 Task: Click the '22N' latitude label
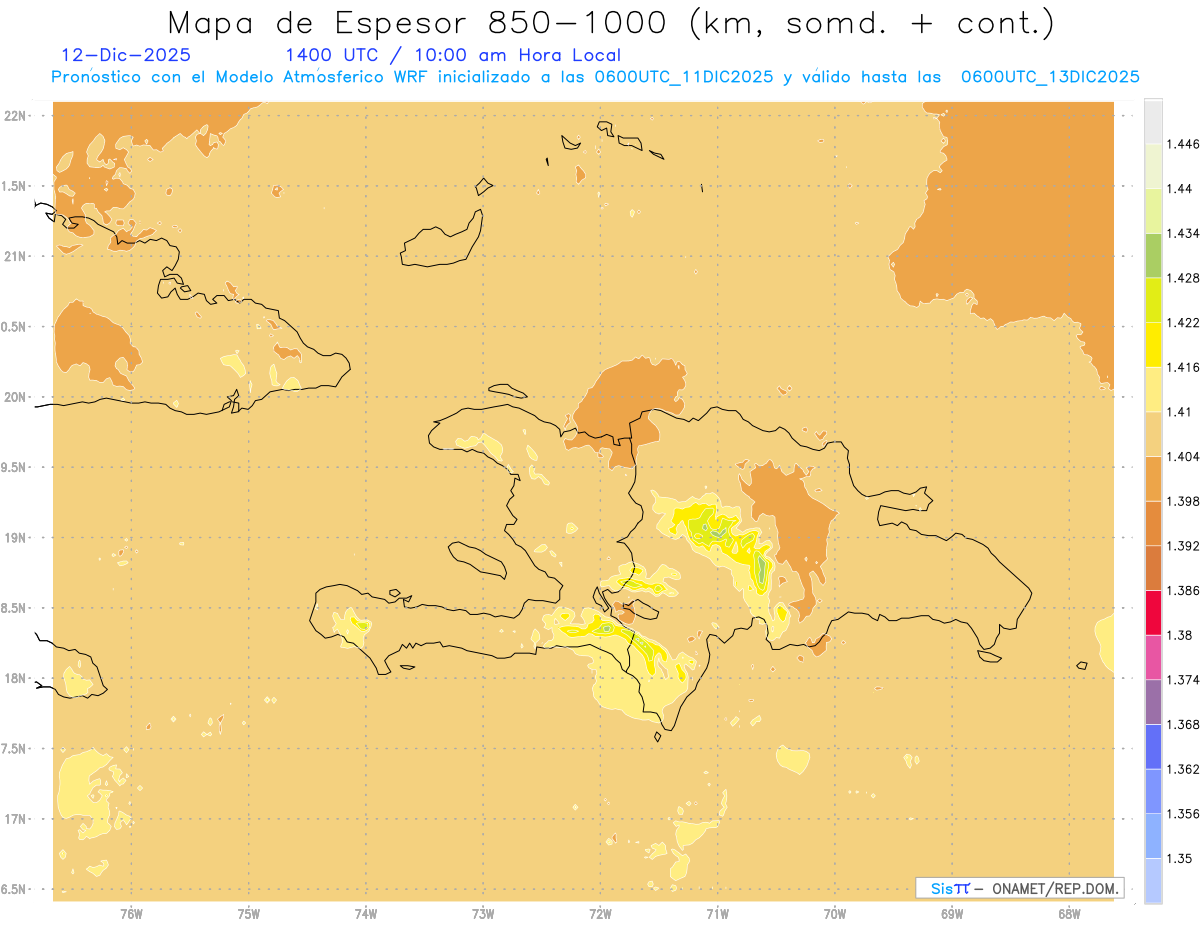(x=16, y=116)
